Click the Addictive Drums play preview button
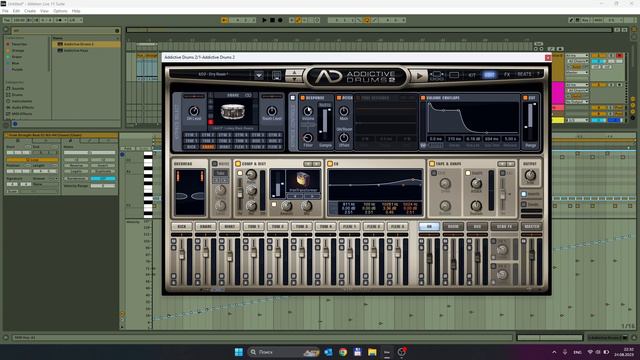640x360 pixels. [x=419, y=76]
